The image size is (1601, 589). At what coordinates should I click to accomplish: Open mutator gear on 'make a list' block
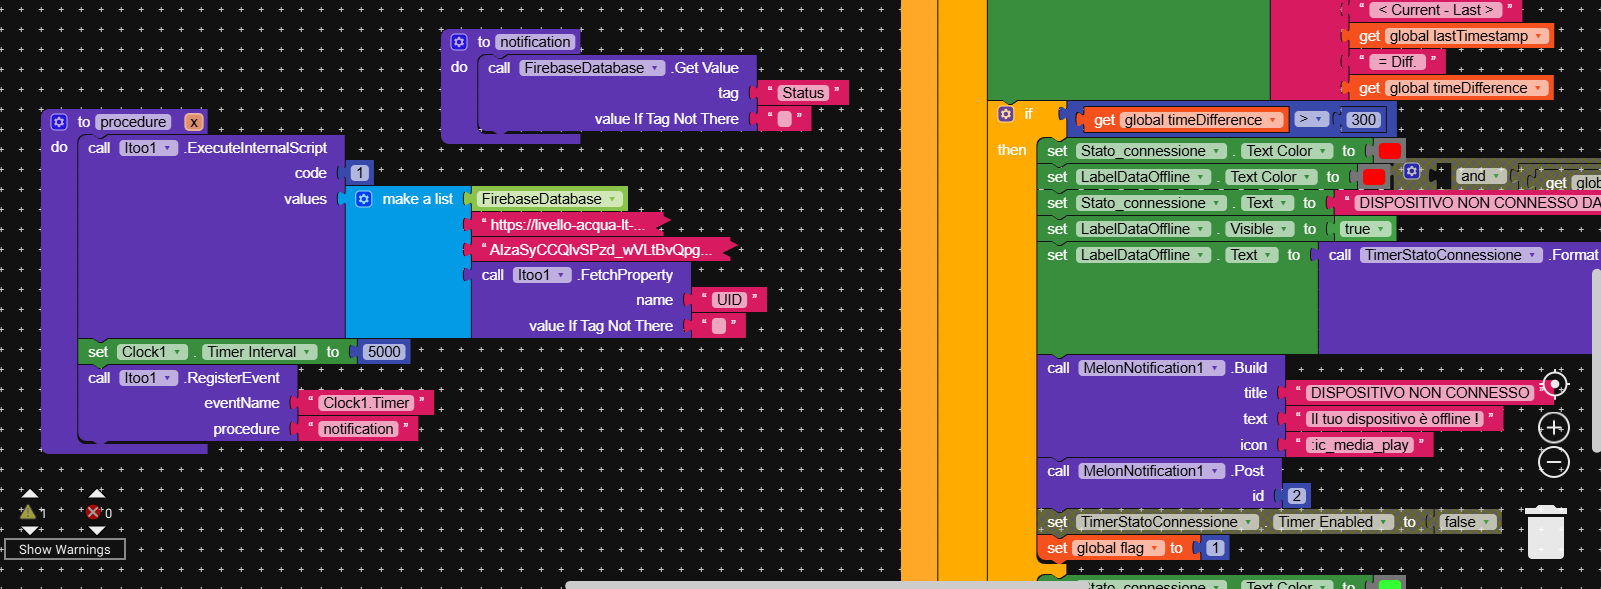(364, 199)
